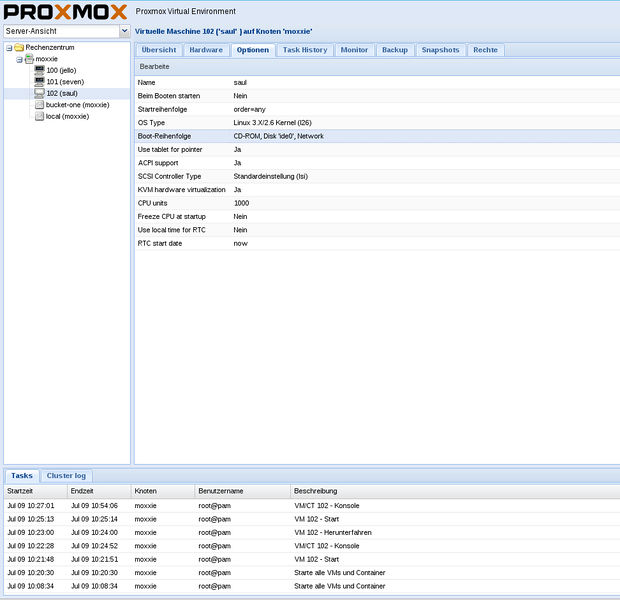This screenshot has height=600, width=620.
Task: Switch to the Cluster log tab
Action: click(x=66, y=476)
